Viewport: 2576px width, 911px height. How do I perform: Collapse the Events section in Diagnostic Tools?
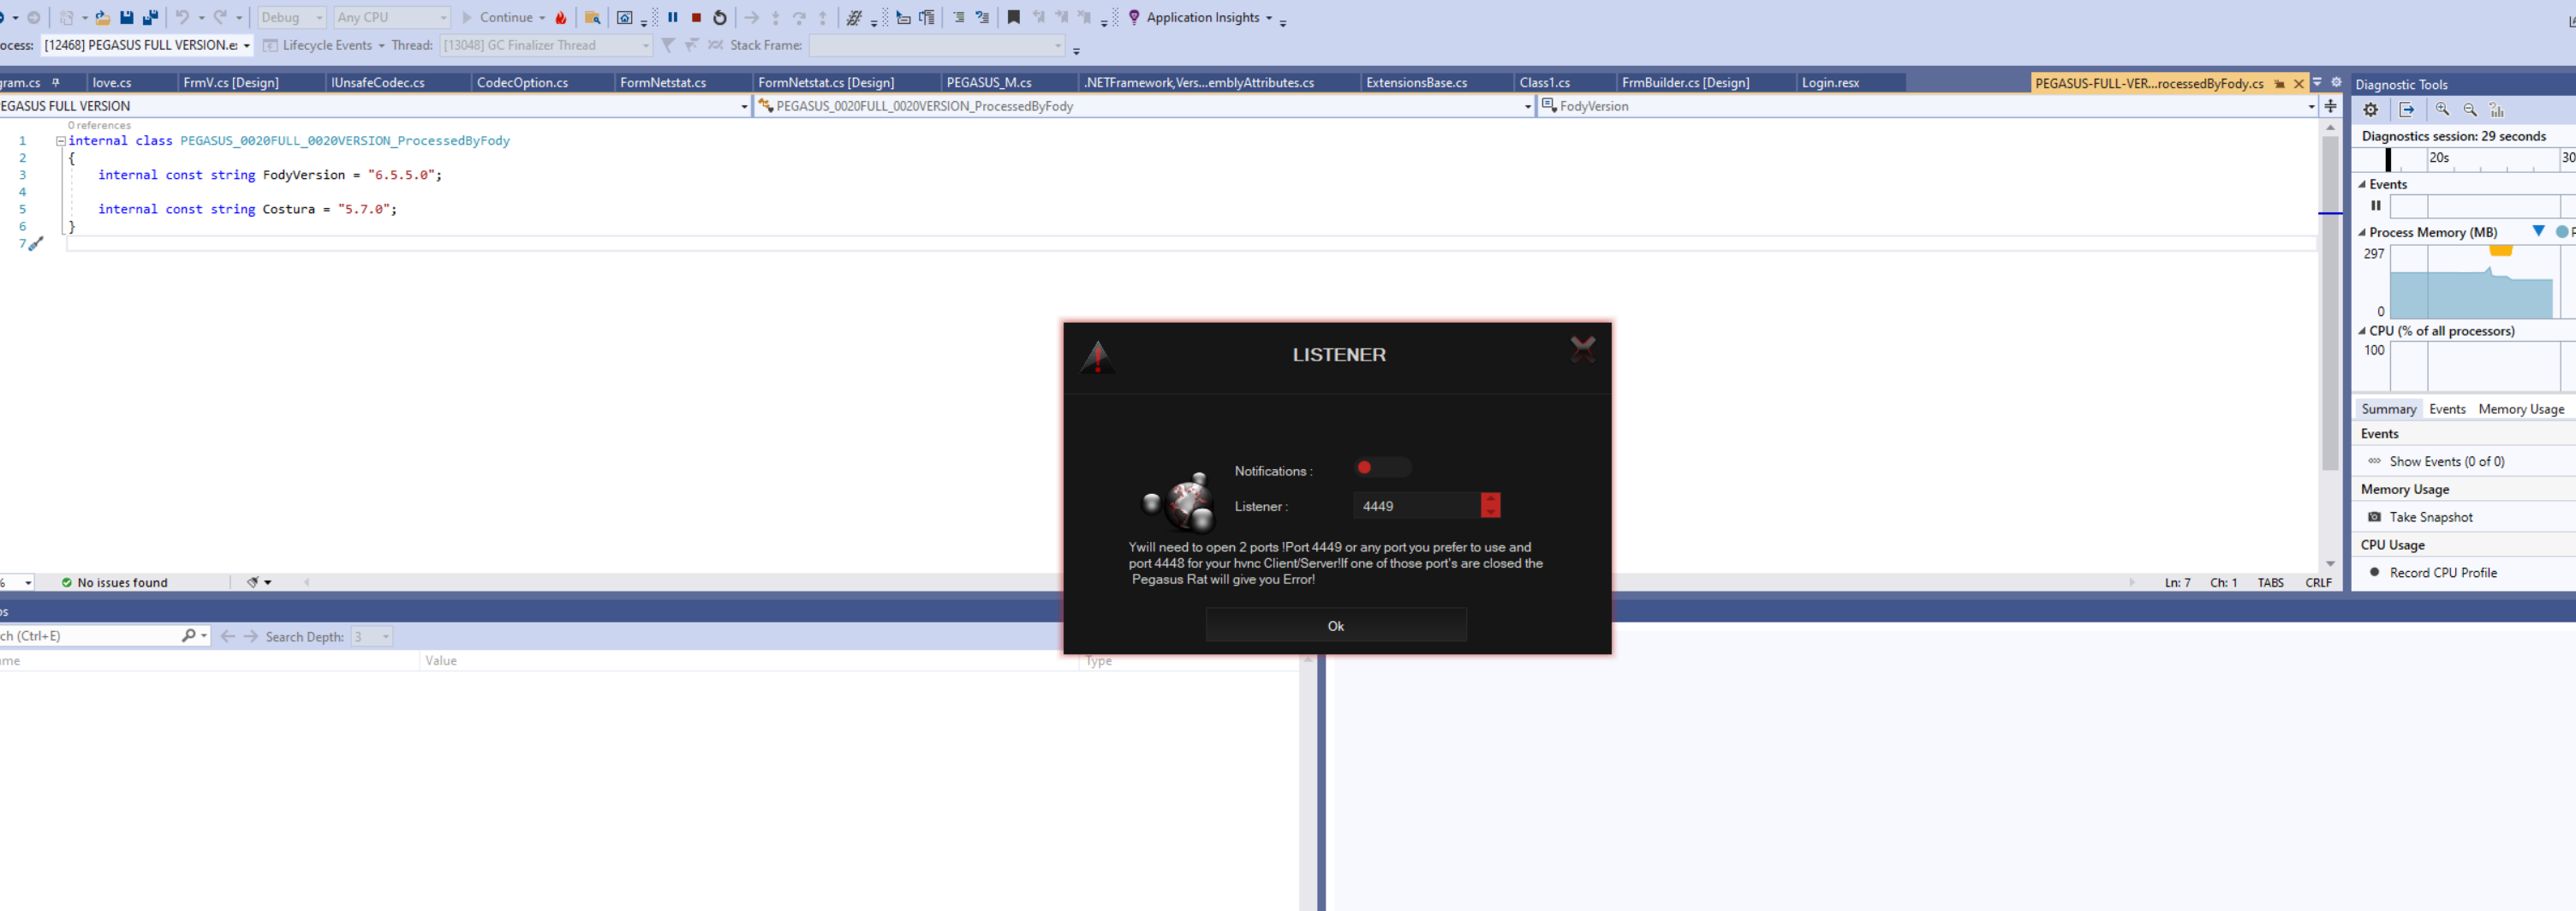[x=2362, y=184]
